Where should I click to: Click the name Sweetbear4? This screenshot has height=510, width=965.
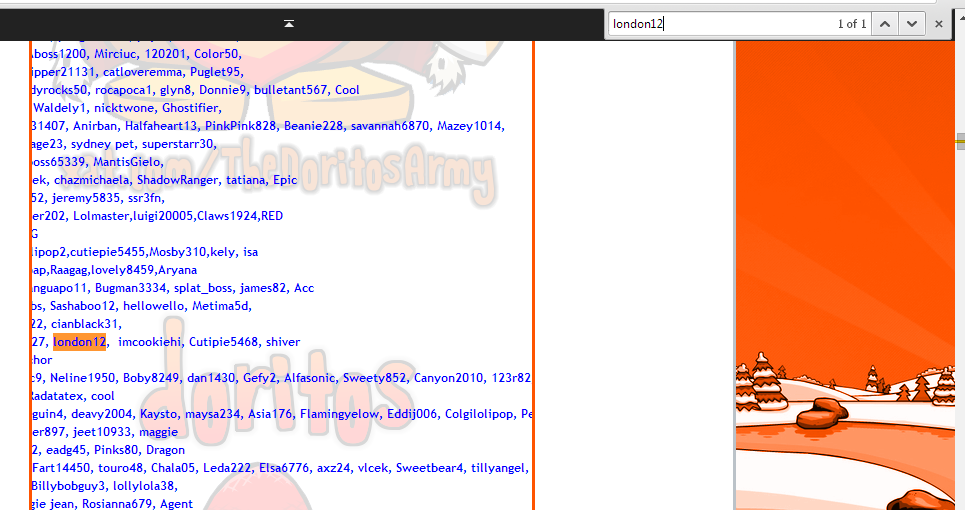428,468
